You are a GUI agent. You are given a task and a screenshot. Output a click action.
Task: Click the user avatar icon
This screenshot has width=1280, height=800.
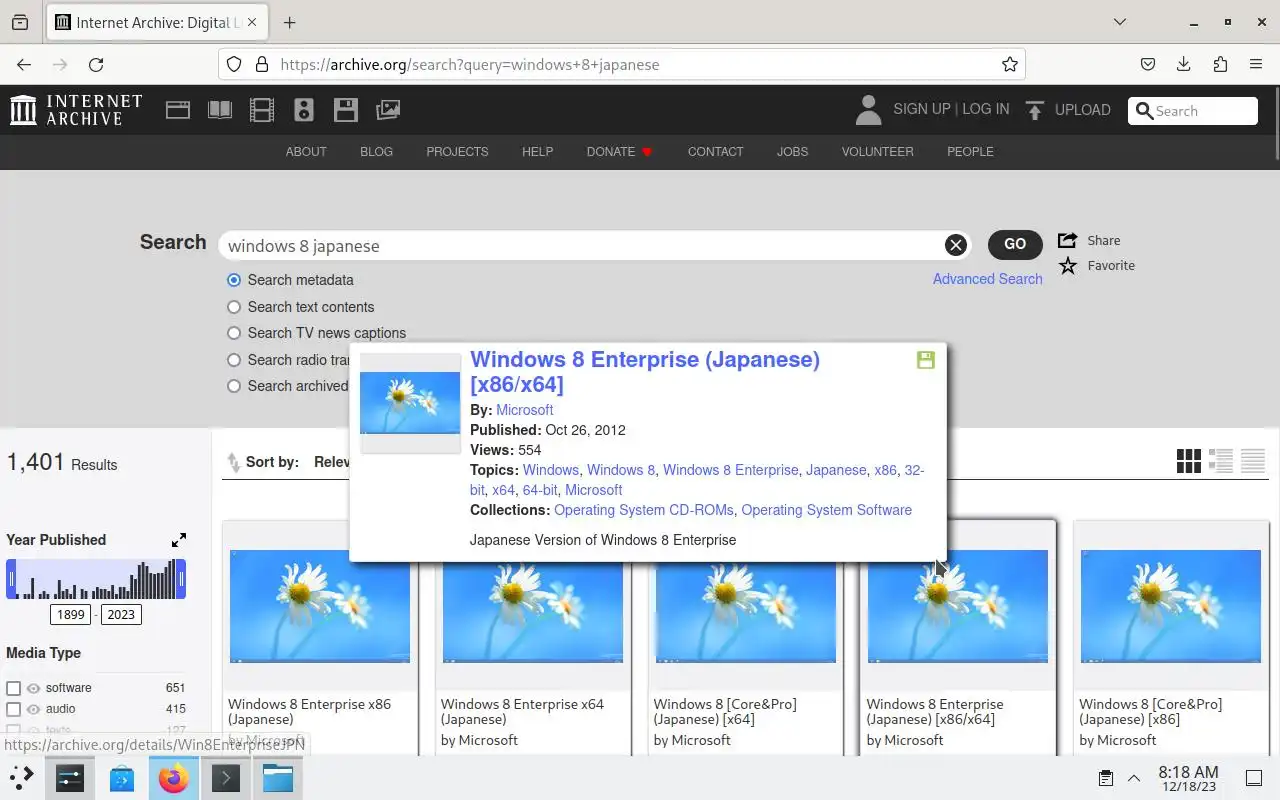tap(868, 110)
